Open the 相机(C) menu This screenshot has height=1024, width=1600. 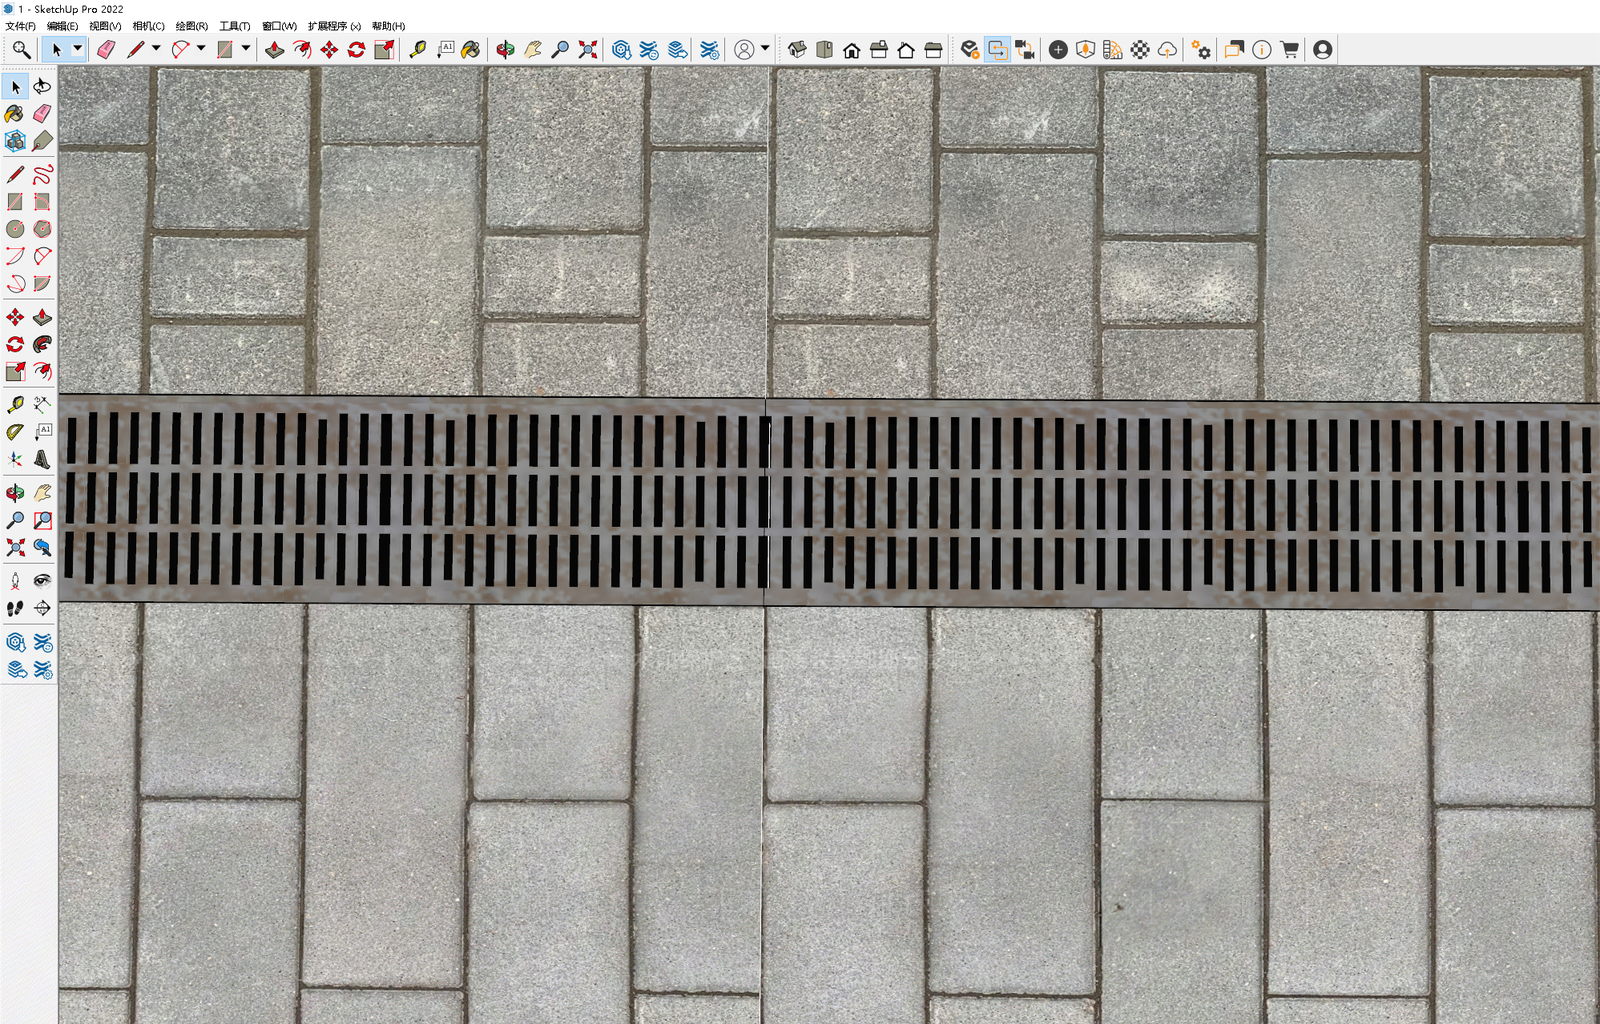tap(148, 26)
